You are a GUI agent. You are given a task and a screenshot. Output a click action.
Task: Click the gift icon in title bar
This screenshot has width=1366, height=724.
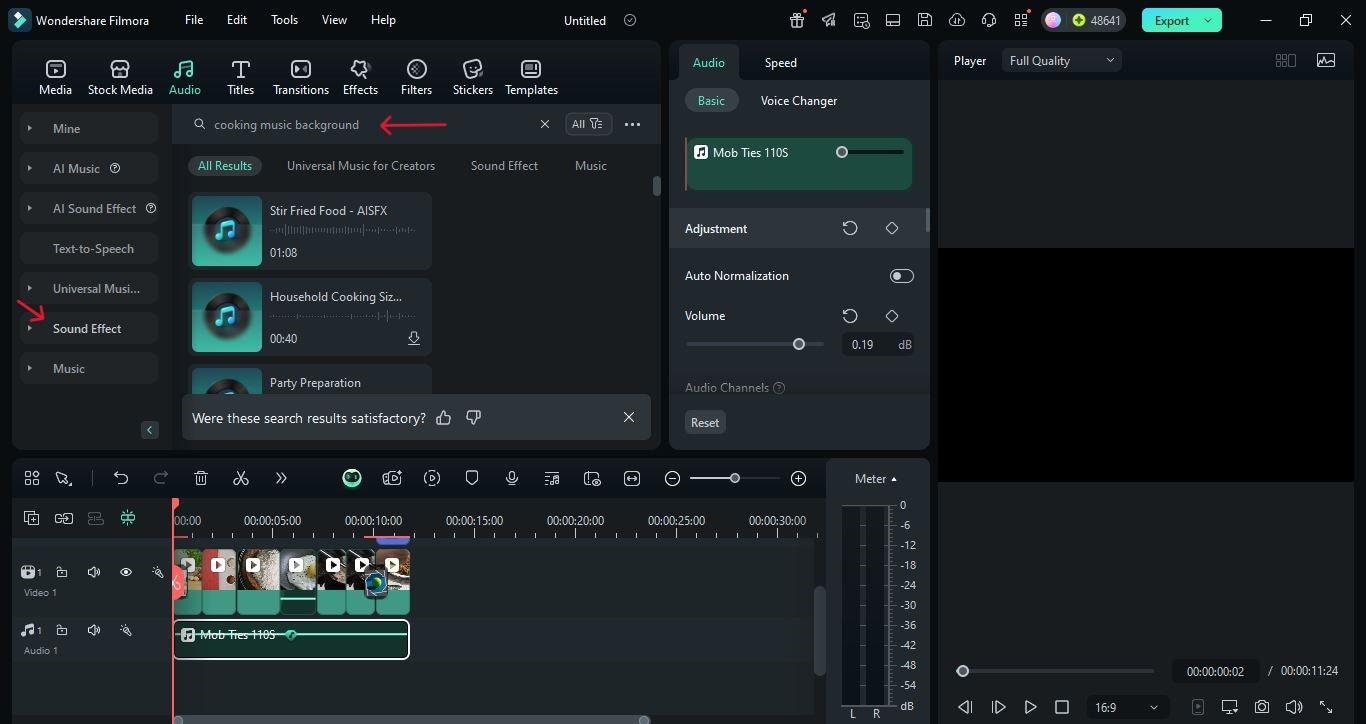pyautogui.click(x=797, y=20)
